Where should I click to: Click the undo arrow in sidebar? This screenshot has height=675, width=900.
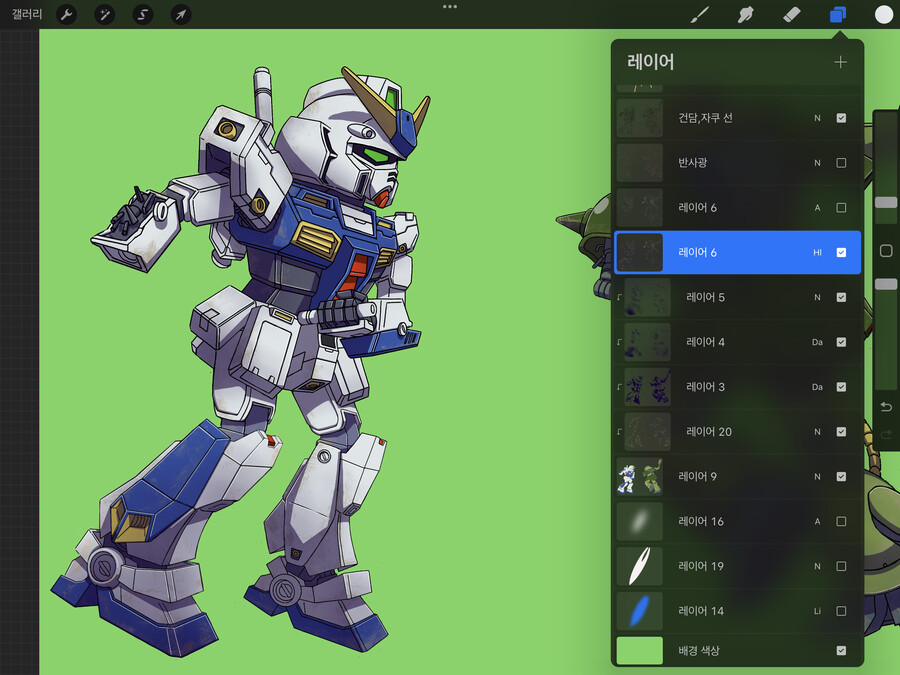886,407
